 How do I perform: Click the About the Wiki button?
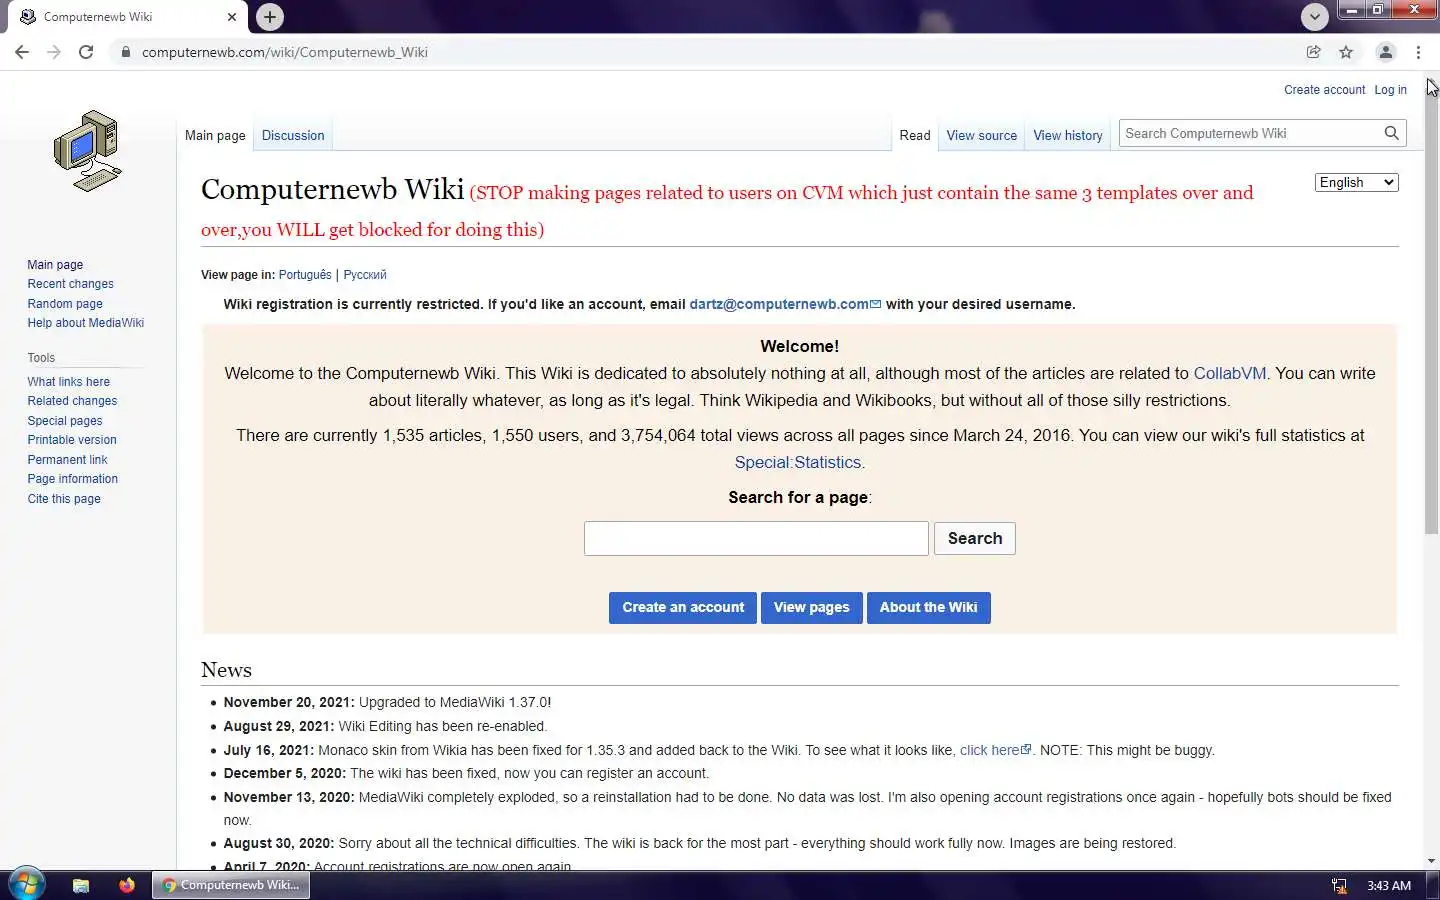928,607
